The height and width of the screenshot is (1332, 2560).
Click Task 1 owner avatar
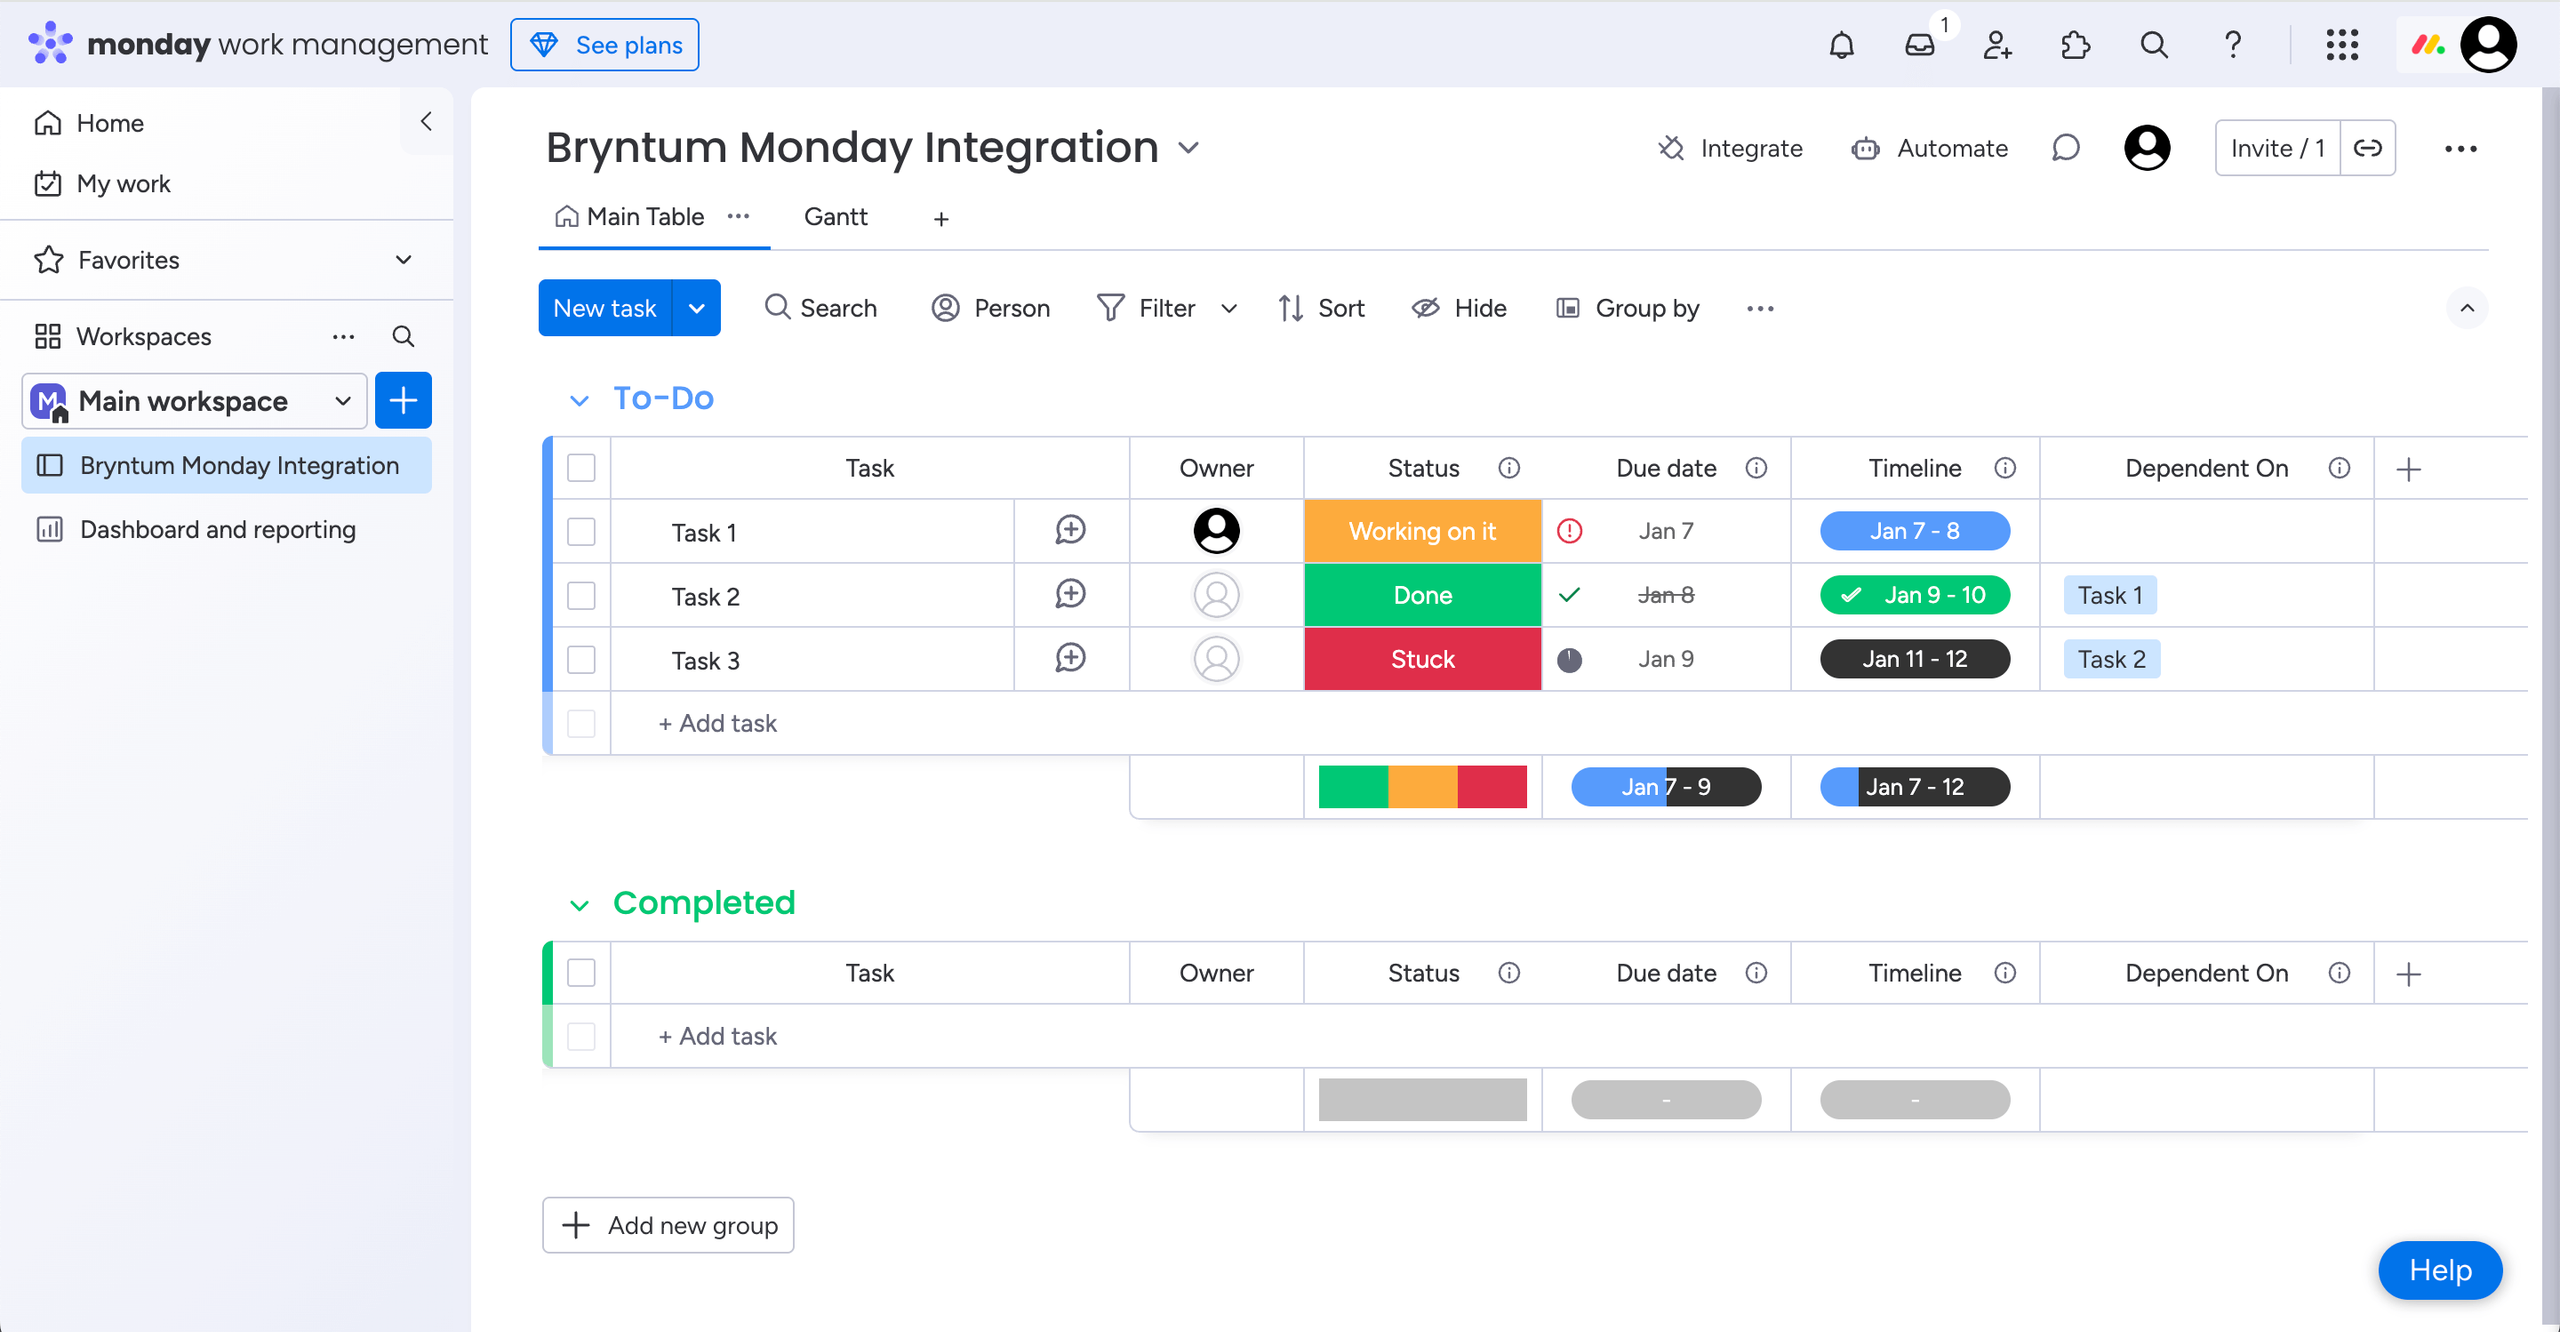click(x=1216, y=530)
